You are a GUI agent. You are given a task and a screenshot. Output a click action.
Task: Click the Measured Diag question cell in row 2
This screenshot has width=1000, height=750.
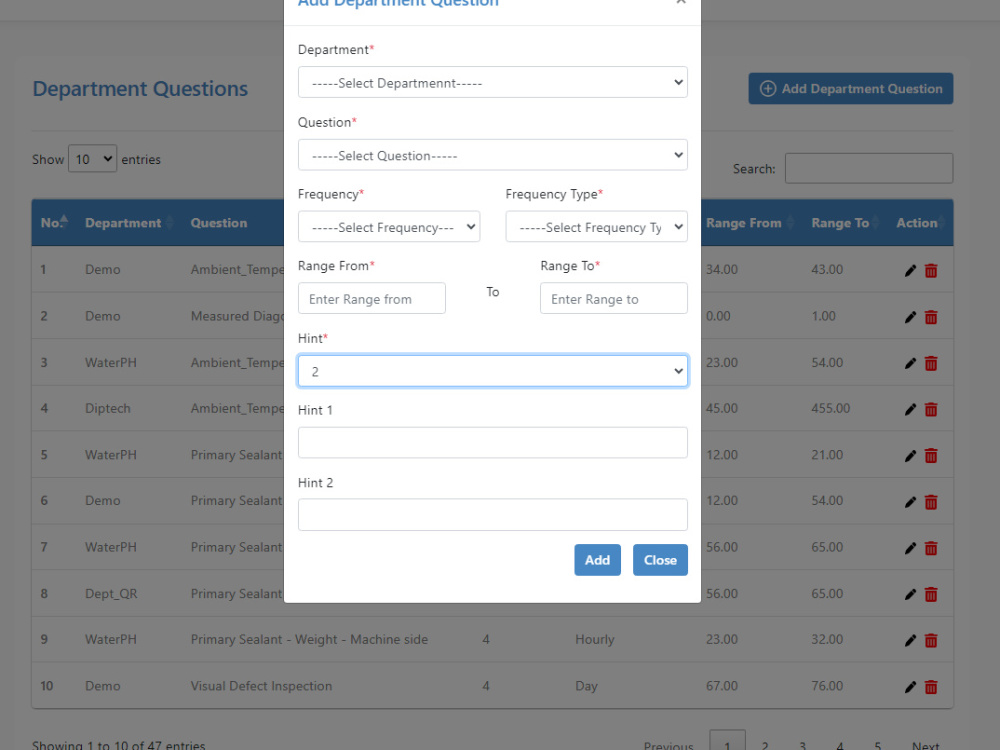click(237, 316)
